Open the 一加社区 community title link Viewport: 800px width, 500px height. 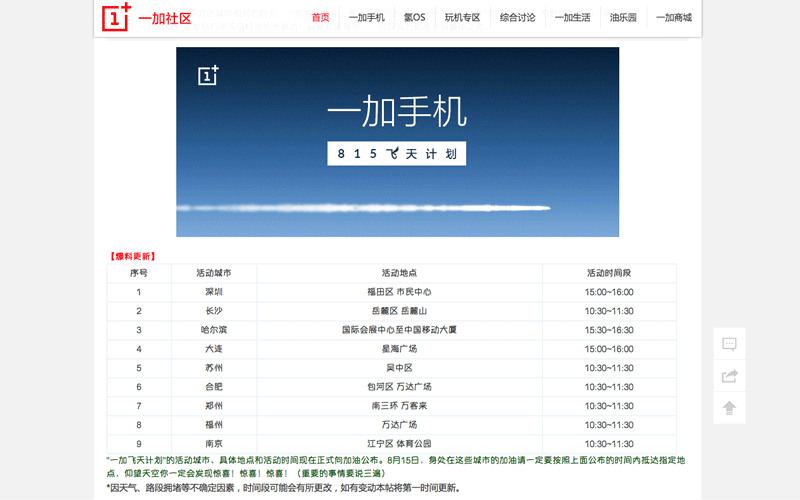pyautogui.click(x=164, y=19)
